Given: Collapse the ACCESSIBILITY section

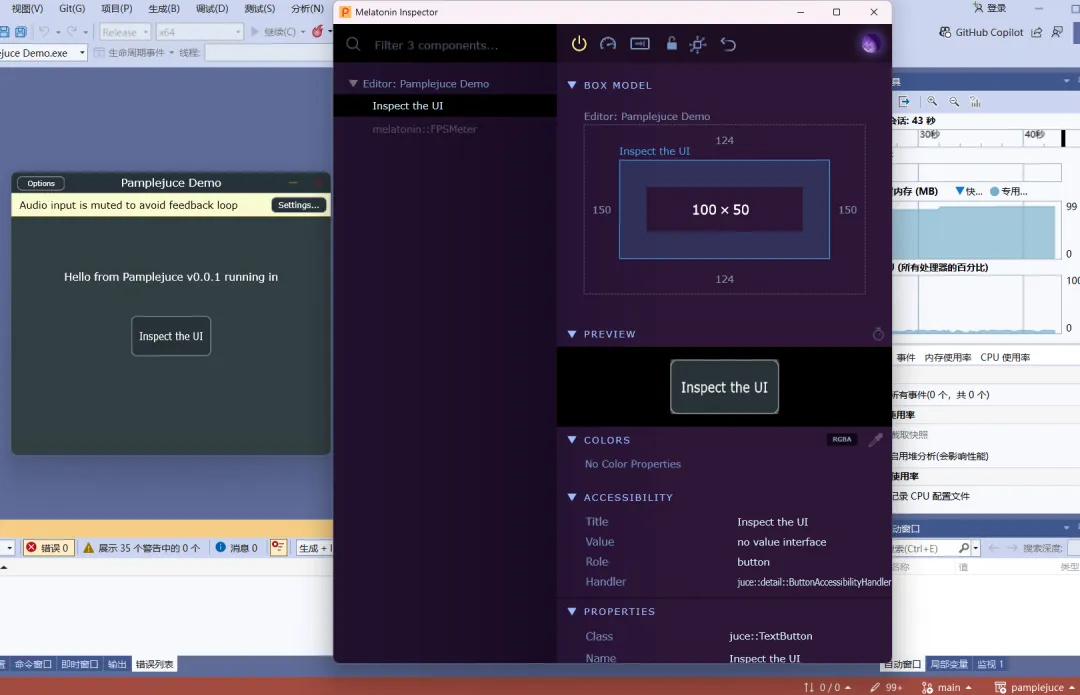Looking at the screenshot, I should coord(572,497).
